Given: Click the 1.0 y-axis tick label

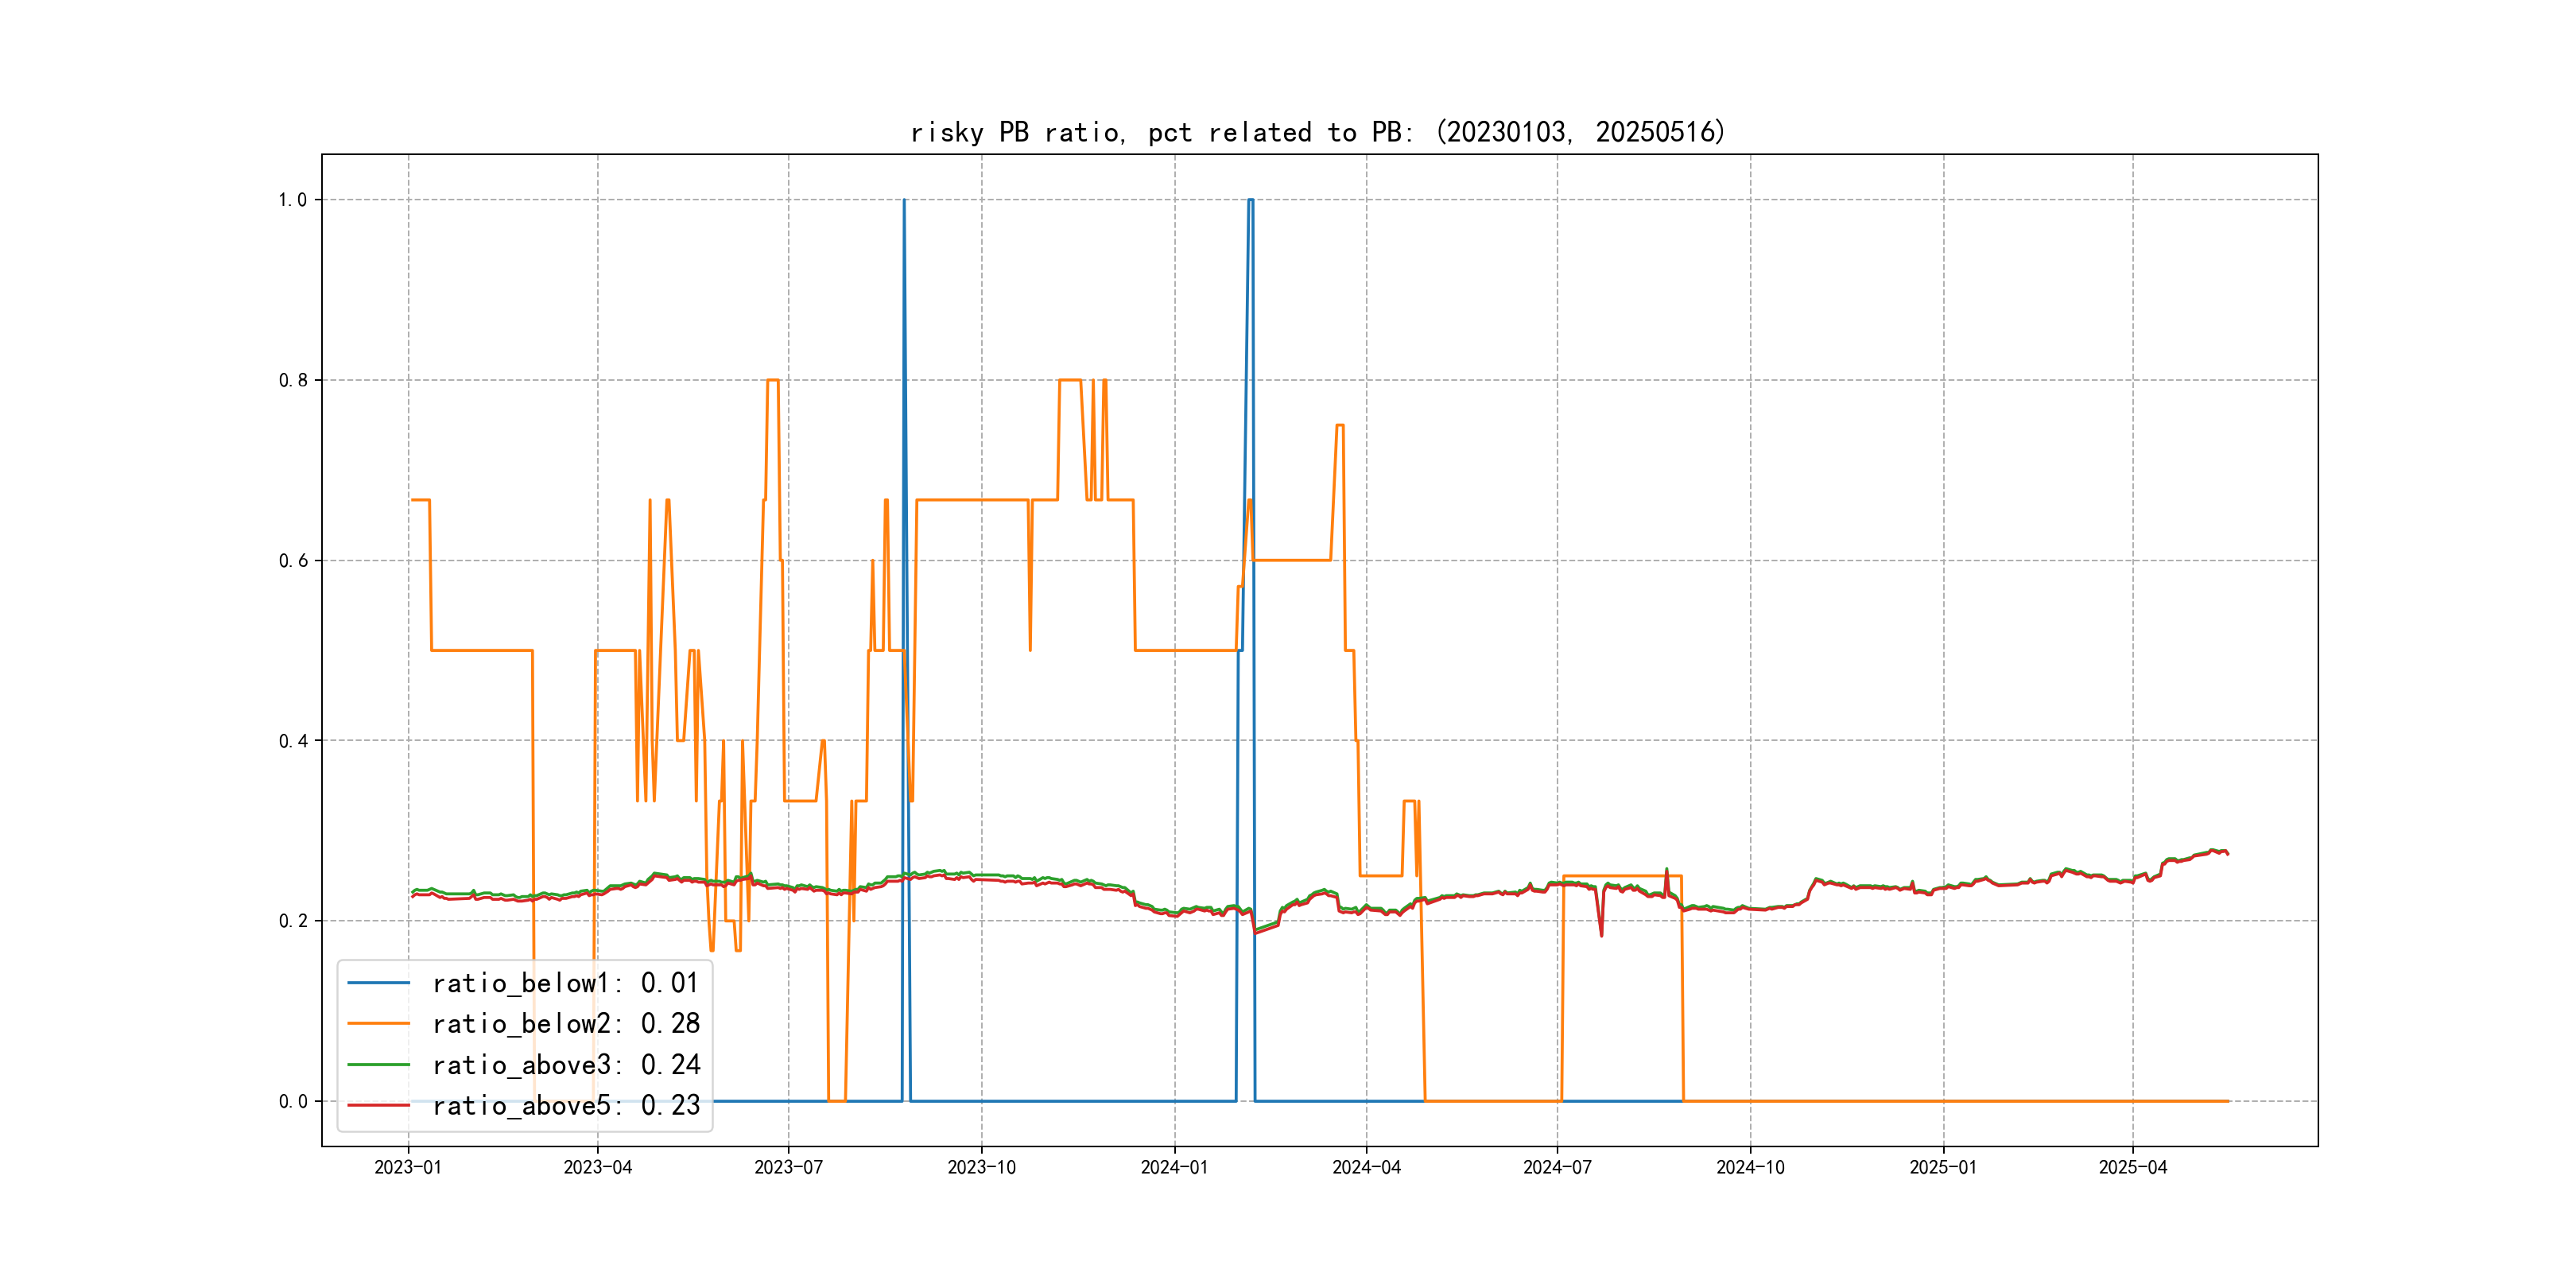Looking at the screenshot, I should pyautogui.click(x=292, y=200).
